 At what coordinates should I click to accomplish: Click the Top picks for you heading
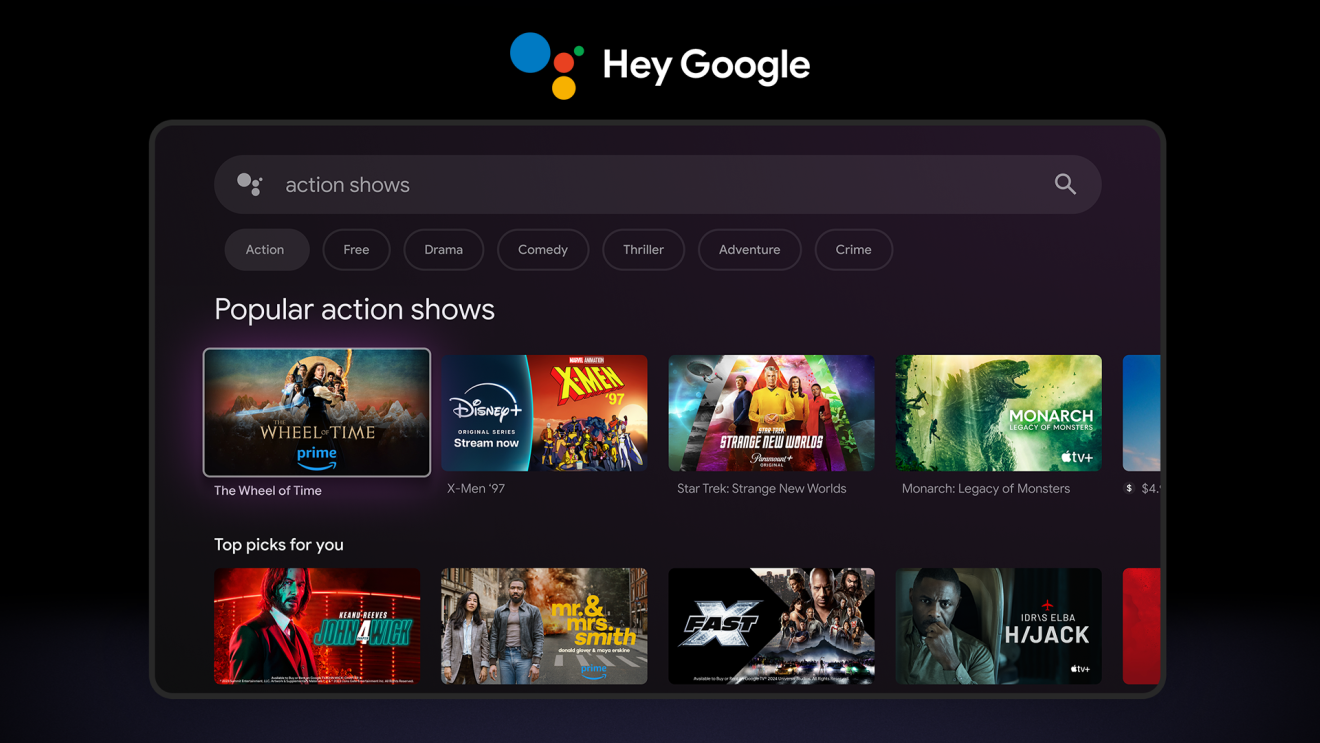point(279,545)
